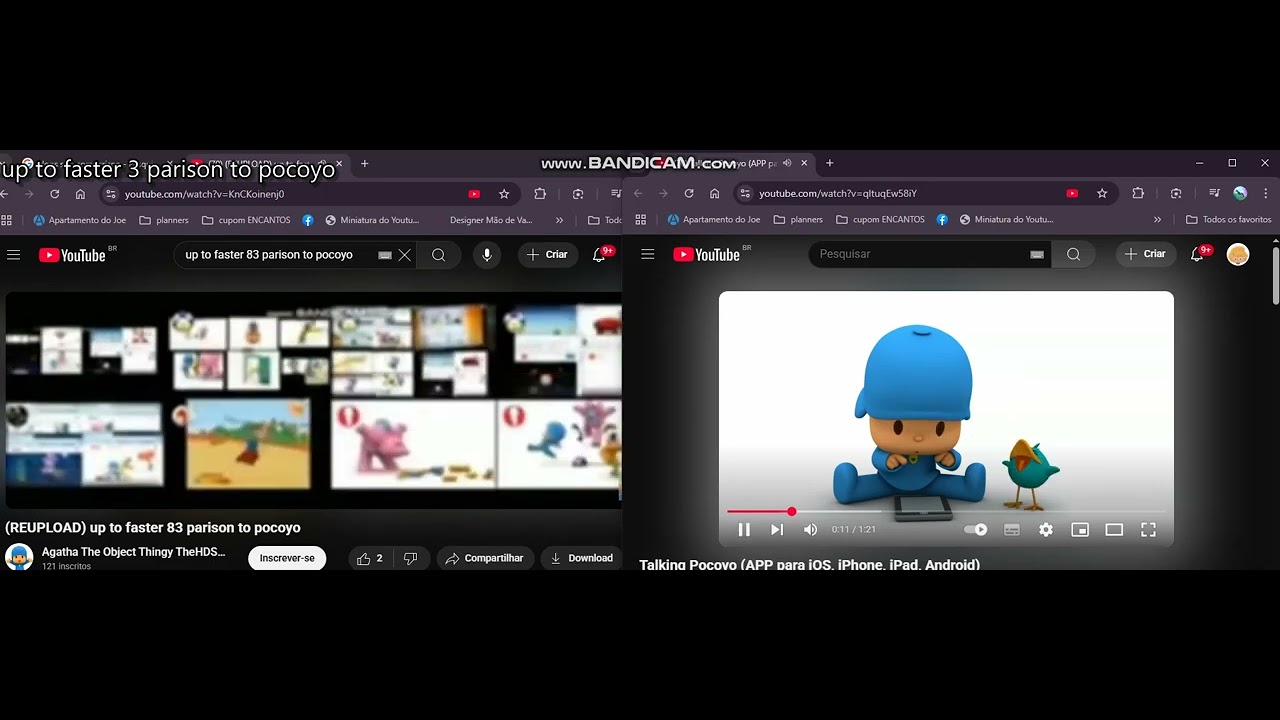The width and height of the screenshot is (1280, 720).
Task: Clear the left window search text
Action: [405, 255]
